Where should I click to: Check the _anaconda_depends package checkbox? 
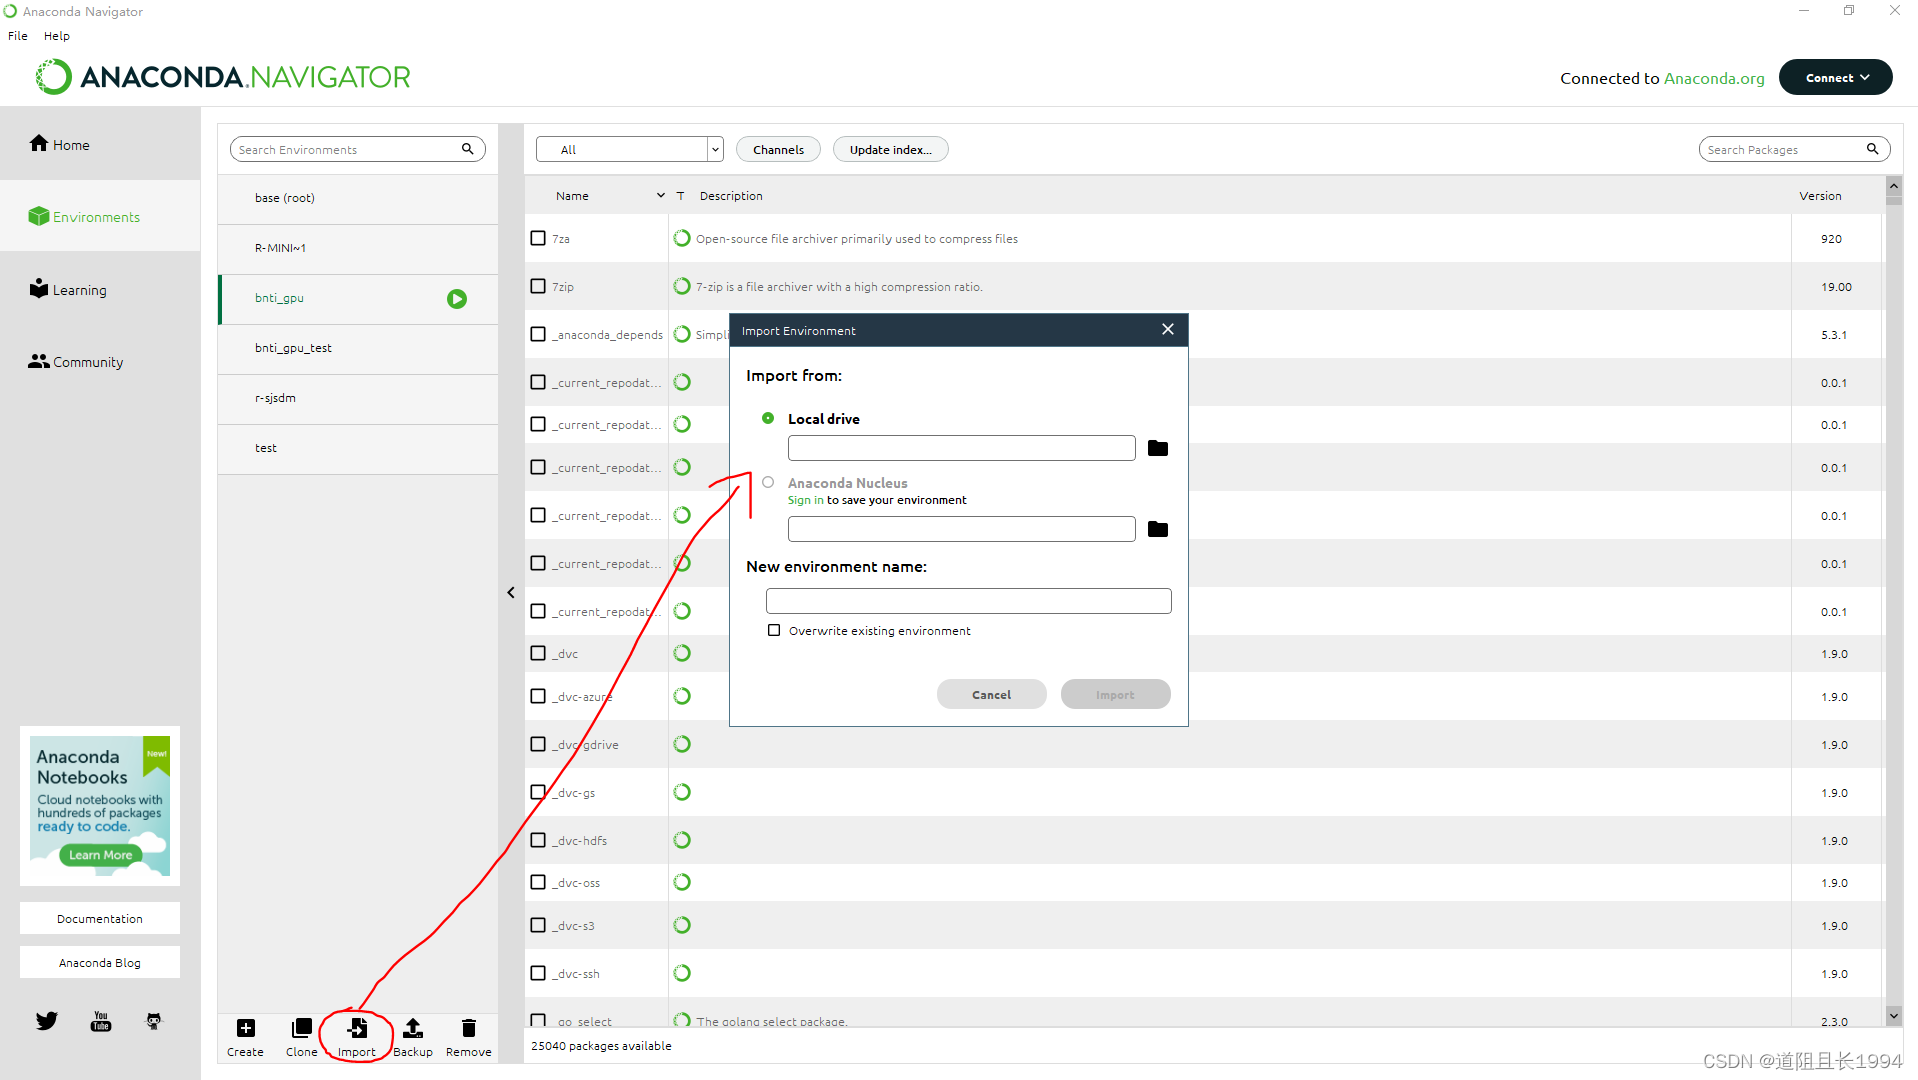click(538, 334)
